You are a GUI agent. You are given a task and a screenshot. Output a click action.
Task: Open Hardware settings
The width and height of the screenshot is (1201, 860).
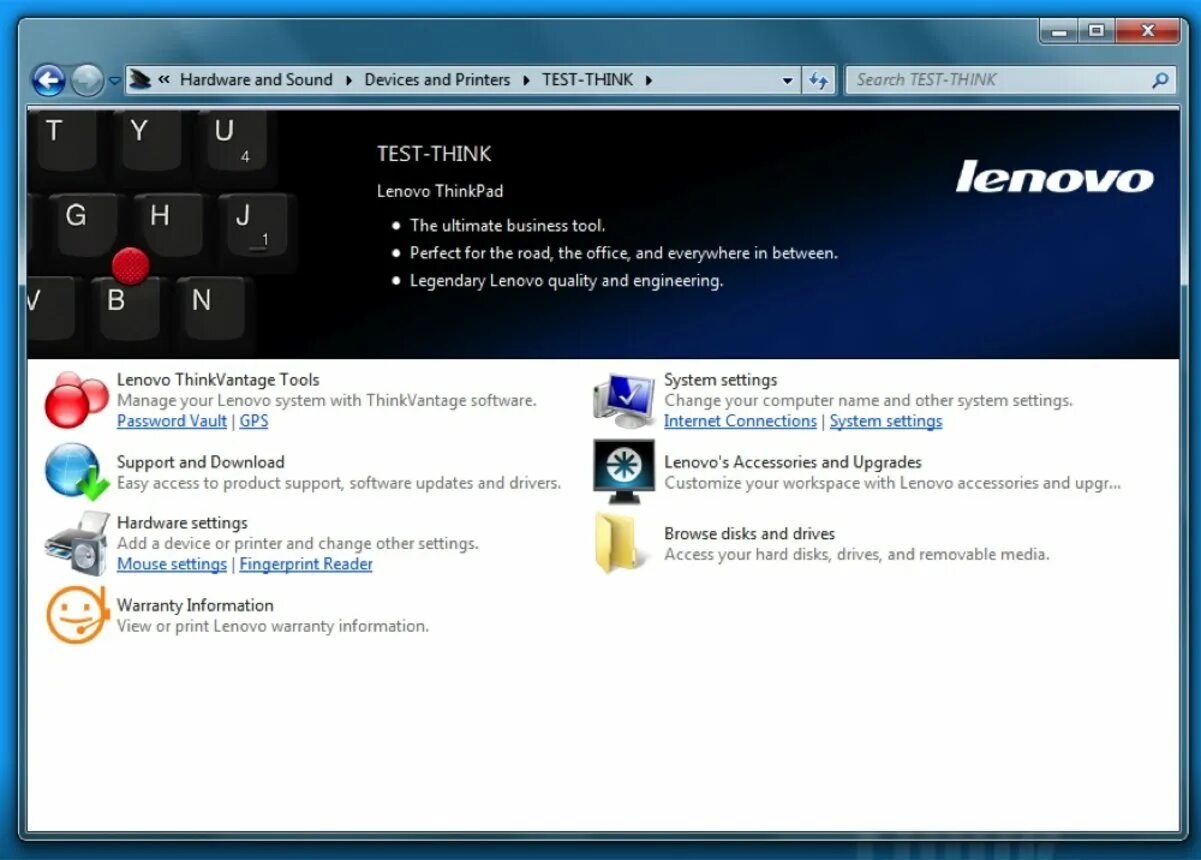(182, 523)
